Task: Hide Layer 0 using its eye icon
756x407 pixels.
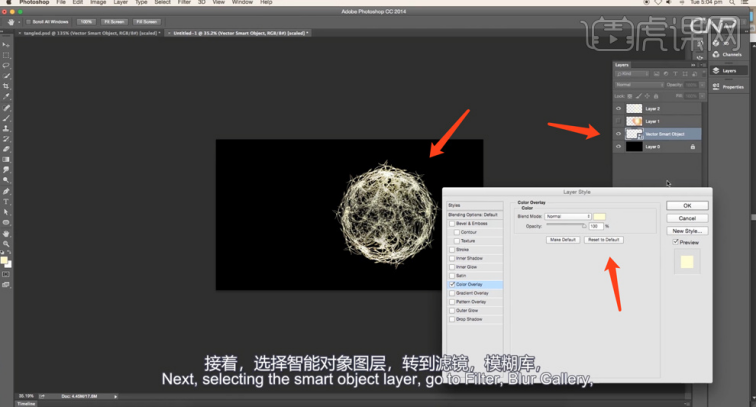Action: (x=619, y=147)
